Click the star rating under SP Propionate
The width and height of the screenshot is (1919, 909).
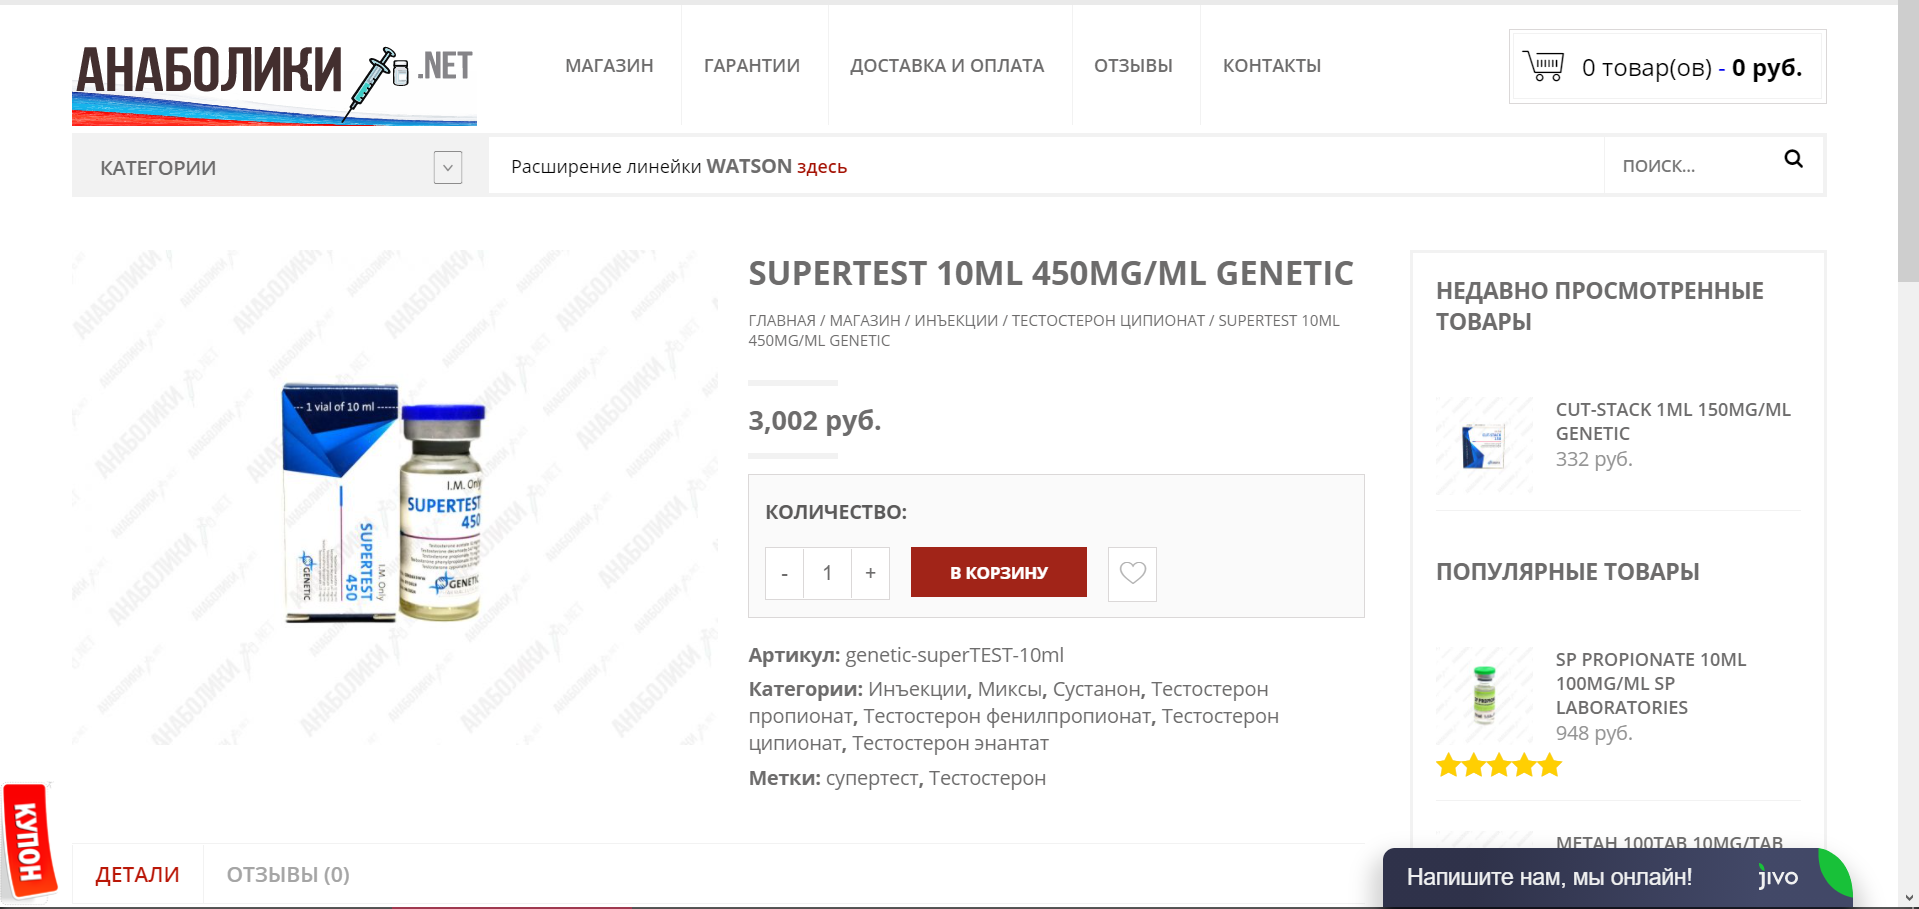[x=1498, y=765]
